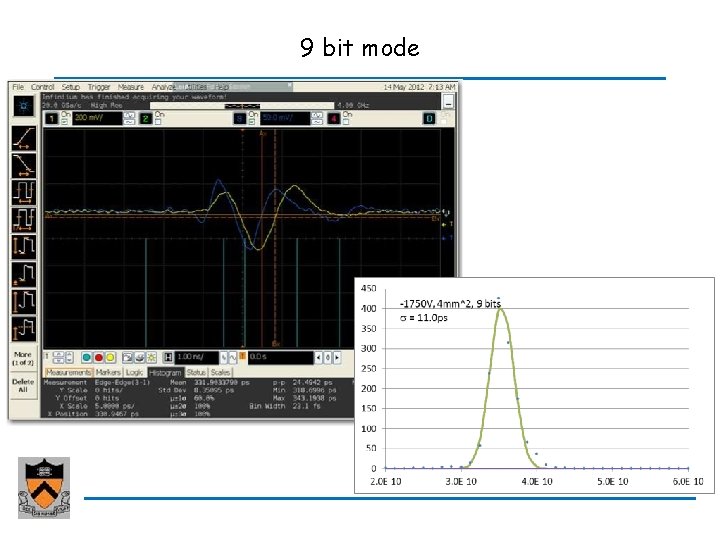Select the bottom measurement icon above More
720x540 pixels.
pos(23,329)
